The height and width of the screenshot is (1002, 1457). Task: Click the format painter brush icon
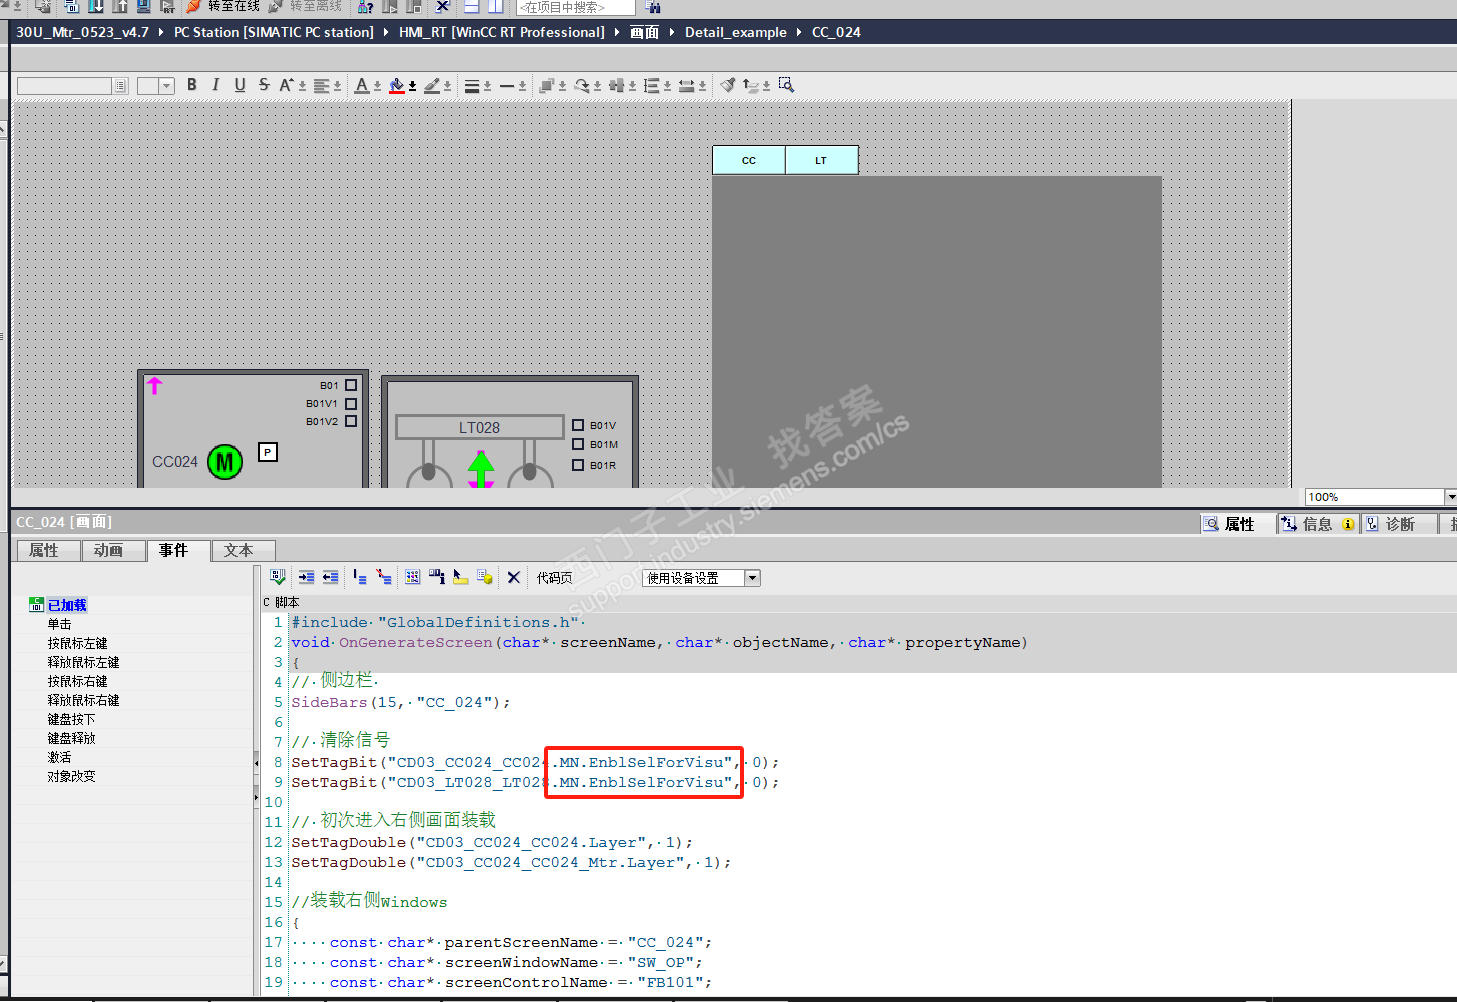click(728, 85)
